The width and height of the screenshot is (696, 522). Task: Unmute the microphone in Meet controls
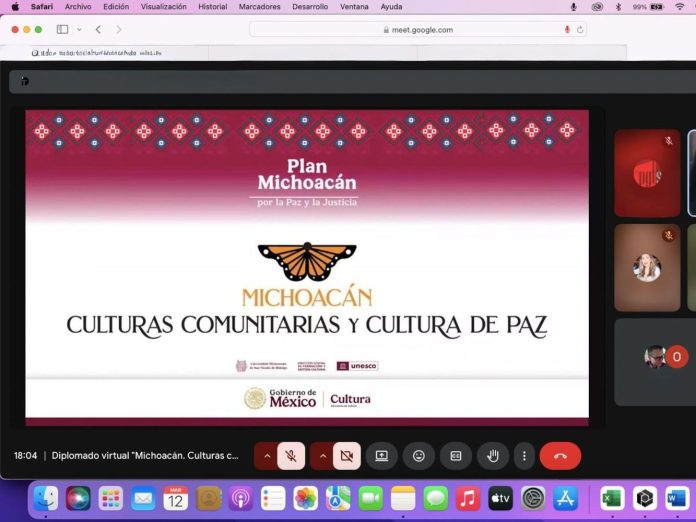[291, 456]
